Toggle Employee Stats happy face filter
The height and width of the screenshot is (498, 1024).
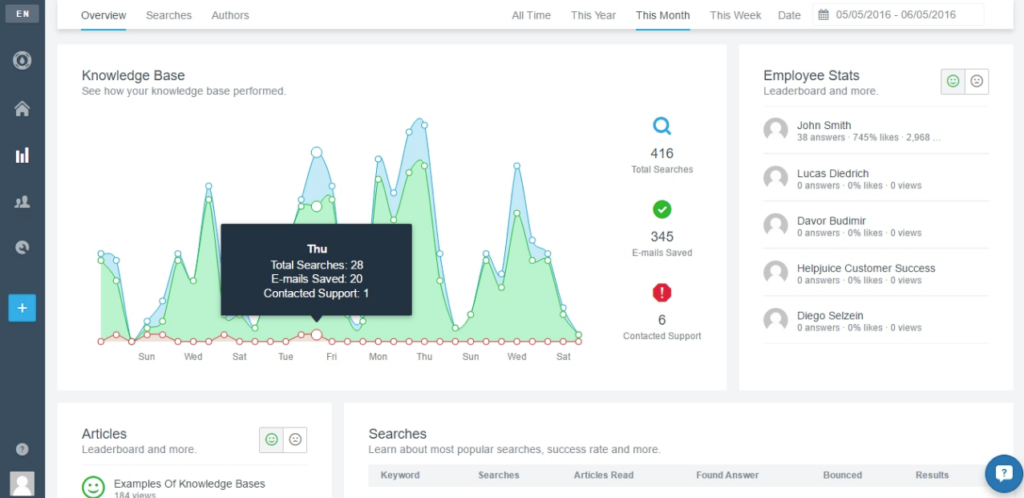pos(953,82)
